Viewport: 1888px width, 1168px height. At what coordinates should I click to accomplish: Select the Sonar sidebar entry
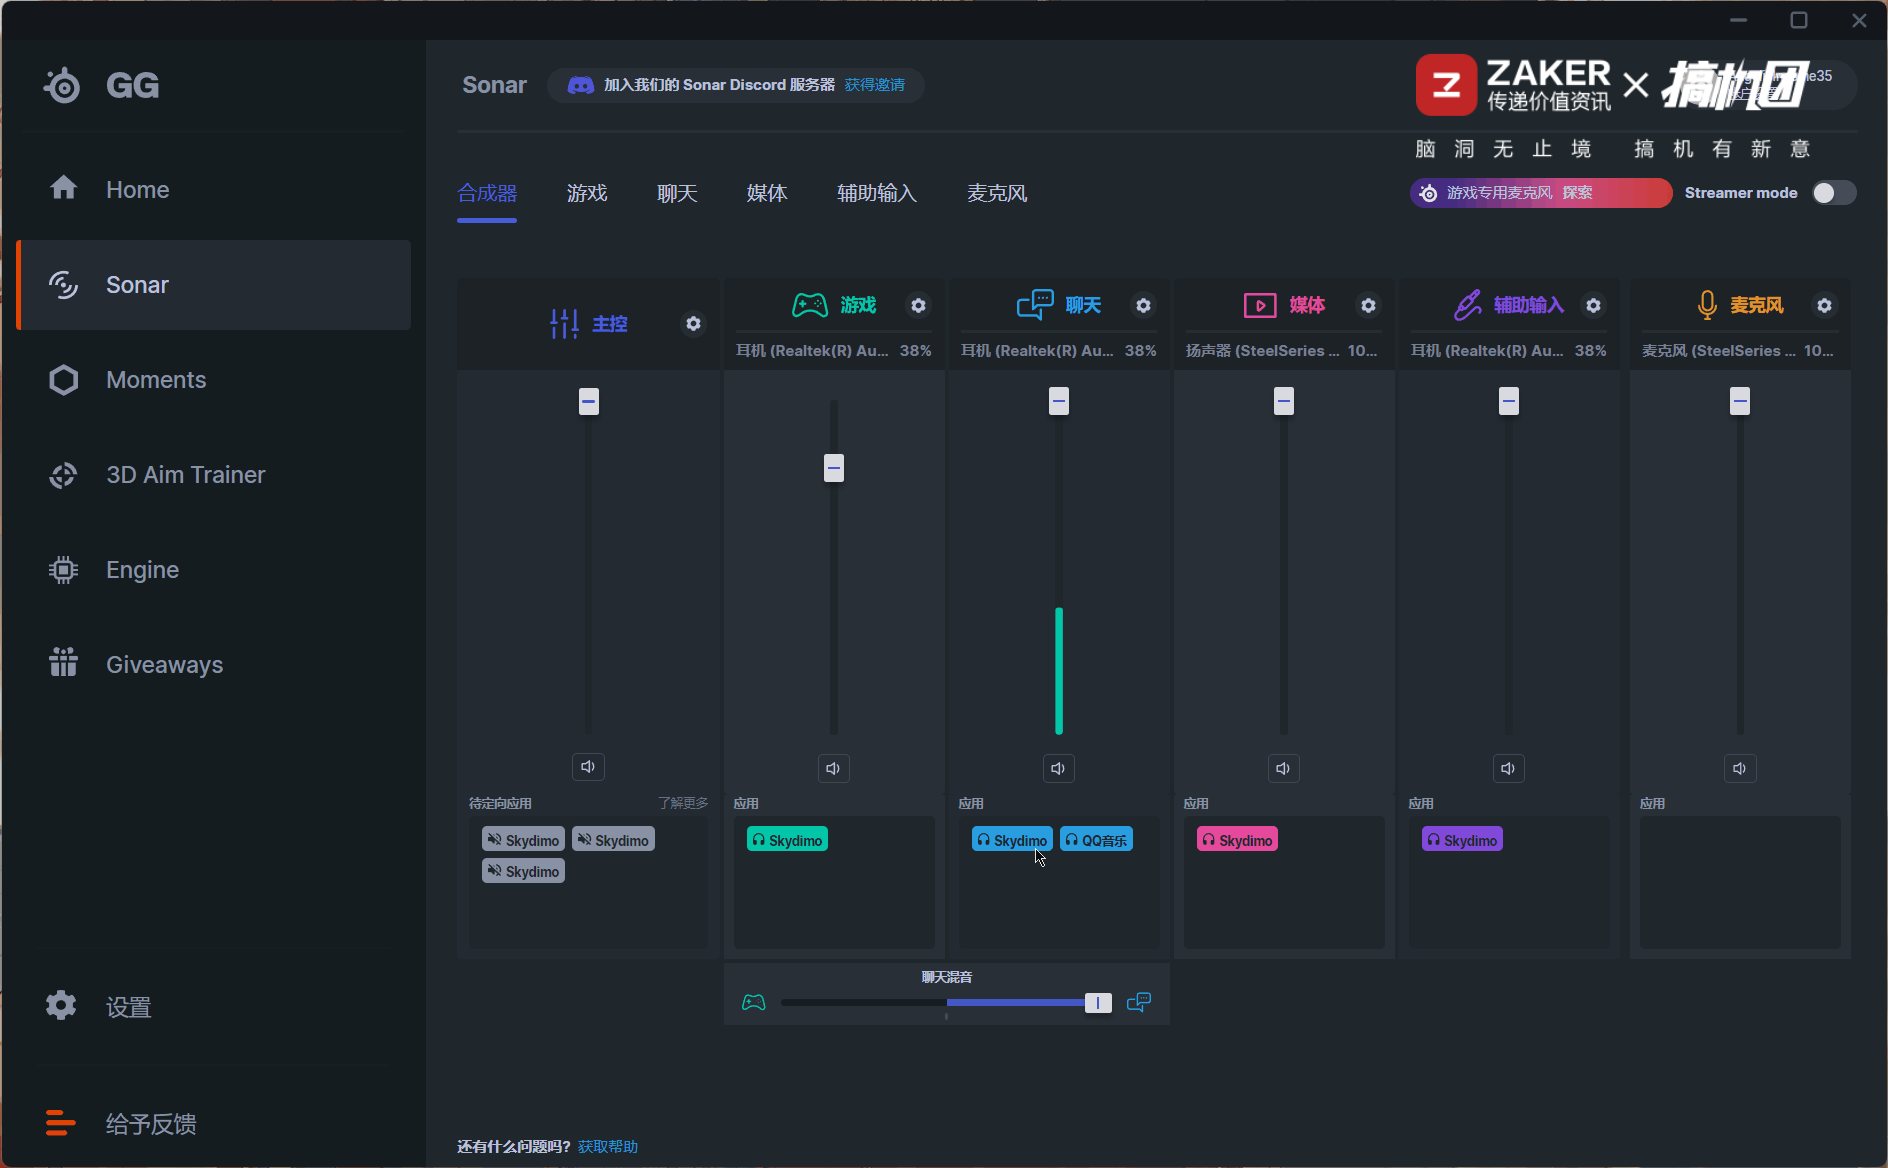click(x=213, y=285)
